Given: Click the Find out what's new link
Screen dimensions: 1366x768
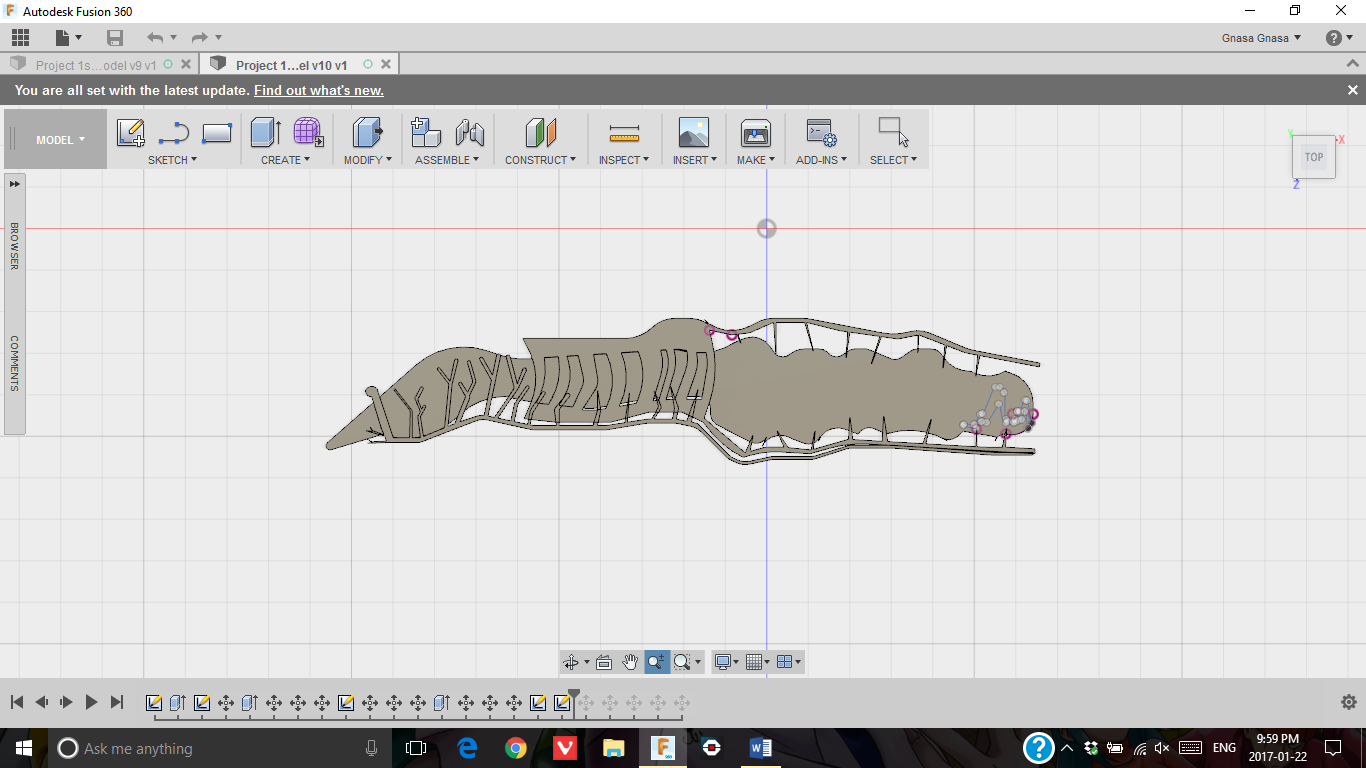Looking at the screenshot, I should pos(319,90).
